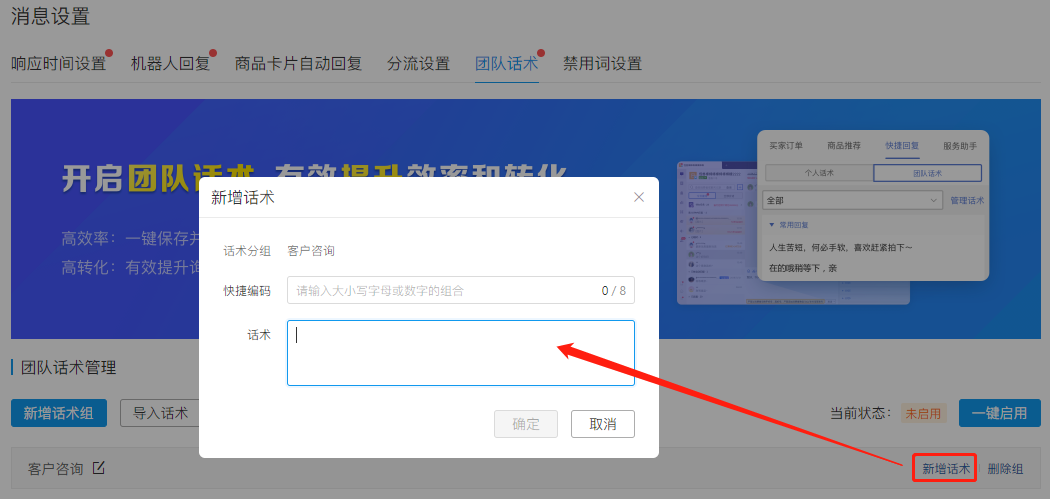1050x499 pixels.
Task: Click inside the 话术 text area
Action: [460, 353]
